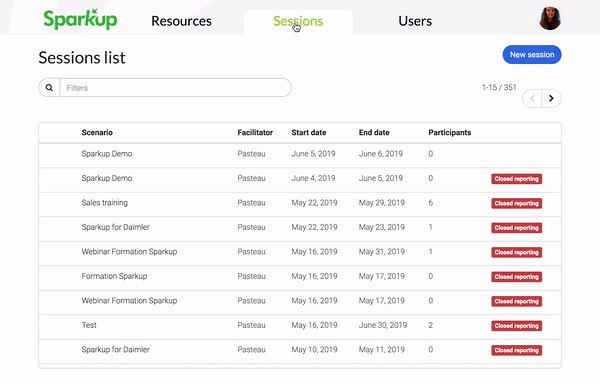The width and height of the screenshot is (600, 384).
Task: Open the Sales training session
Action: pyautogui.click(x=300, y=204)
